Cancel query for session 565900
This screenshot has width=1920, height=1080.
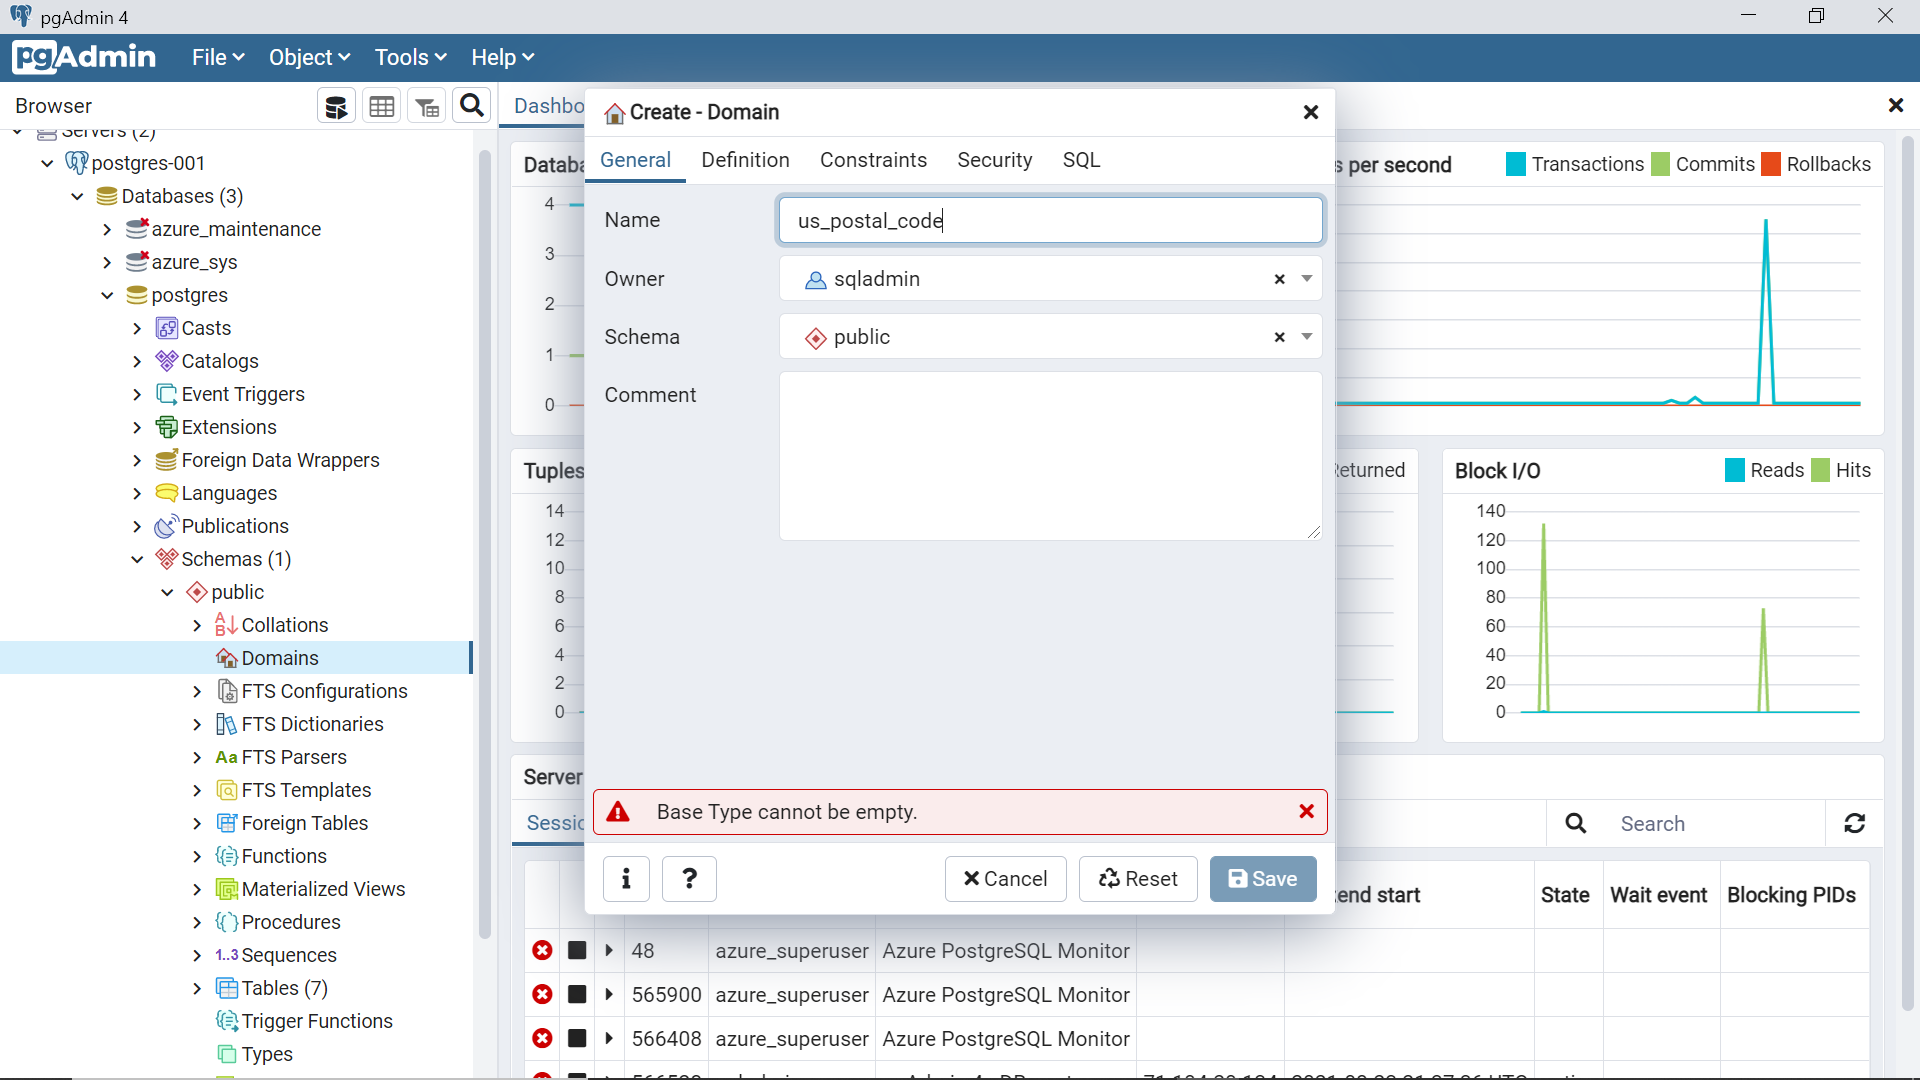coord(577,995)
